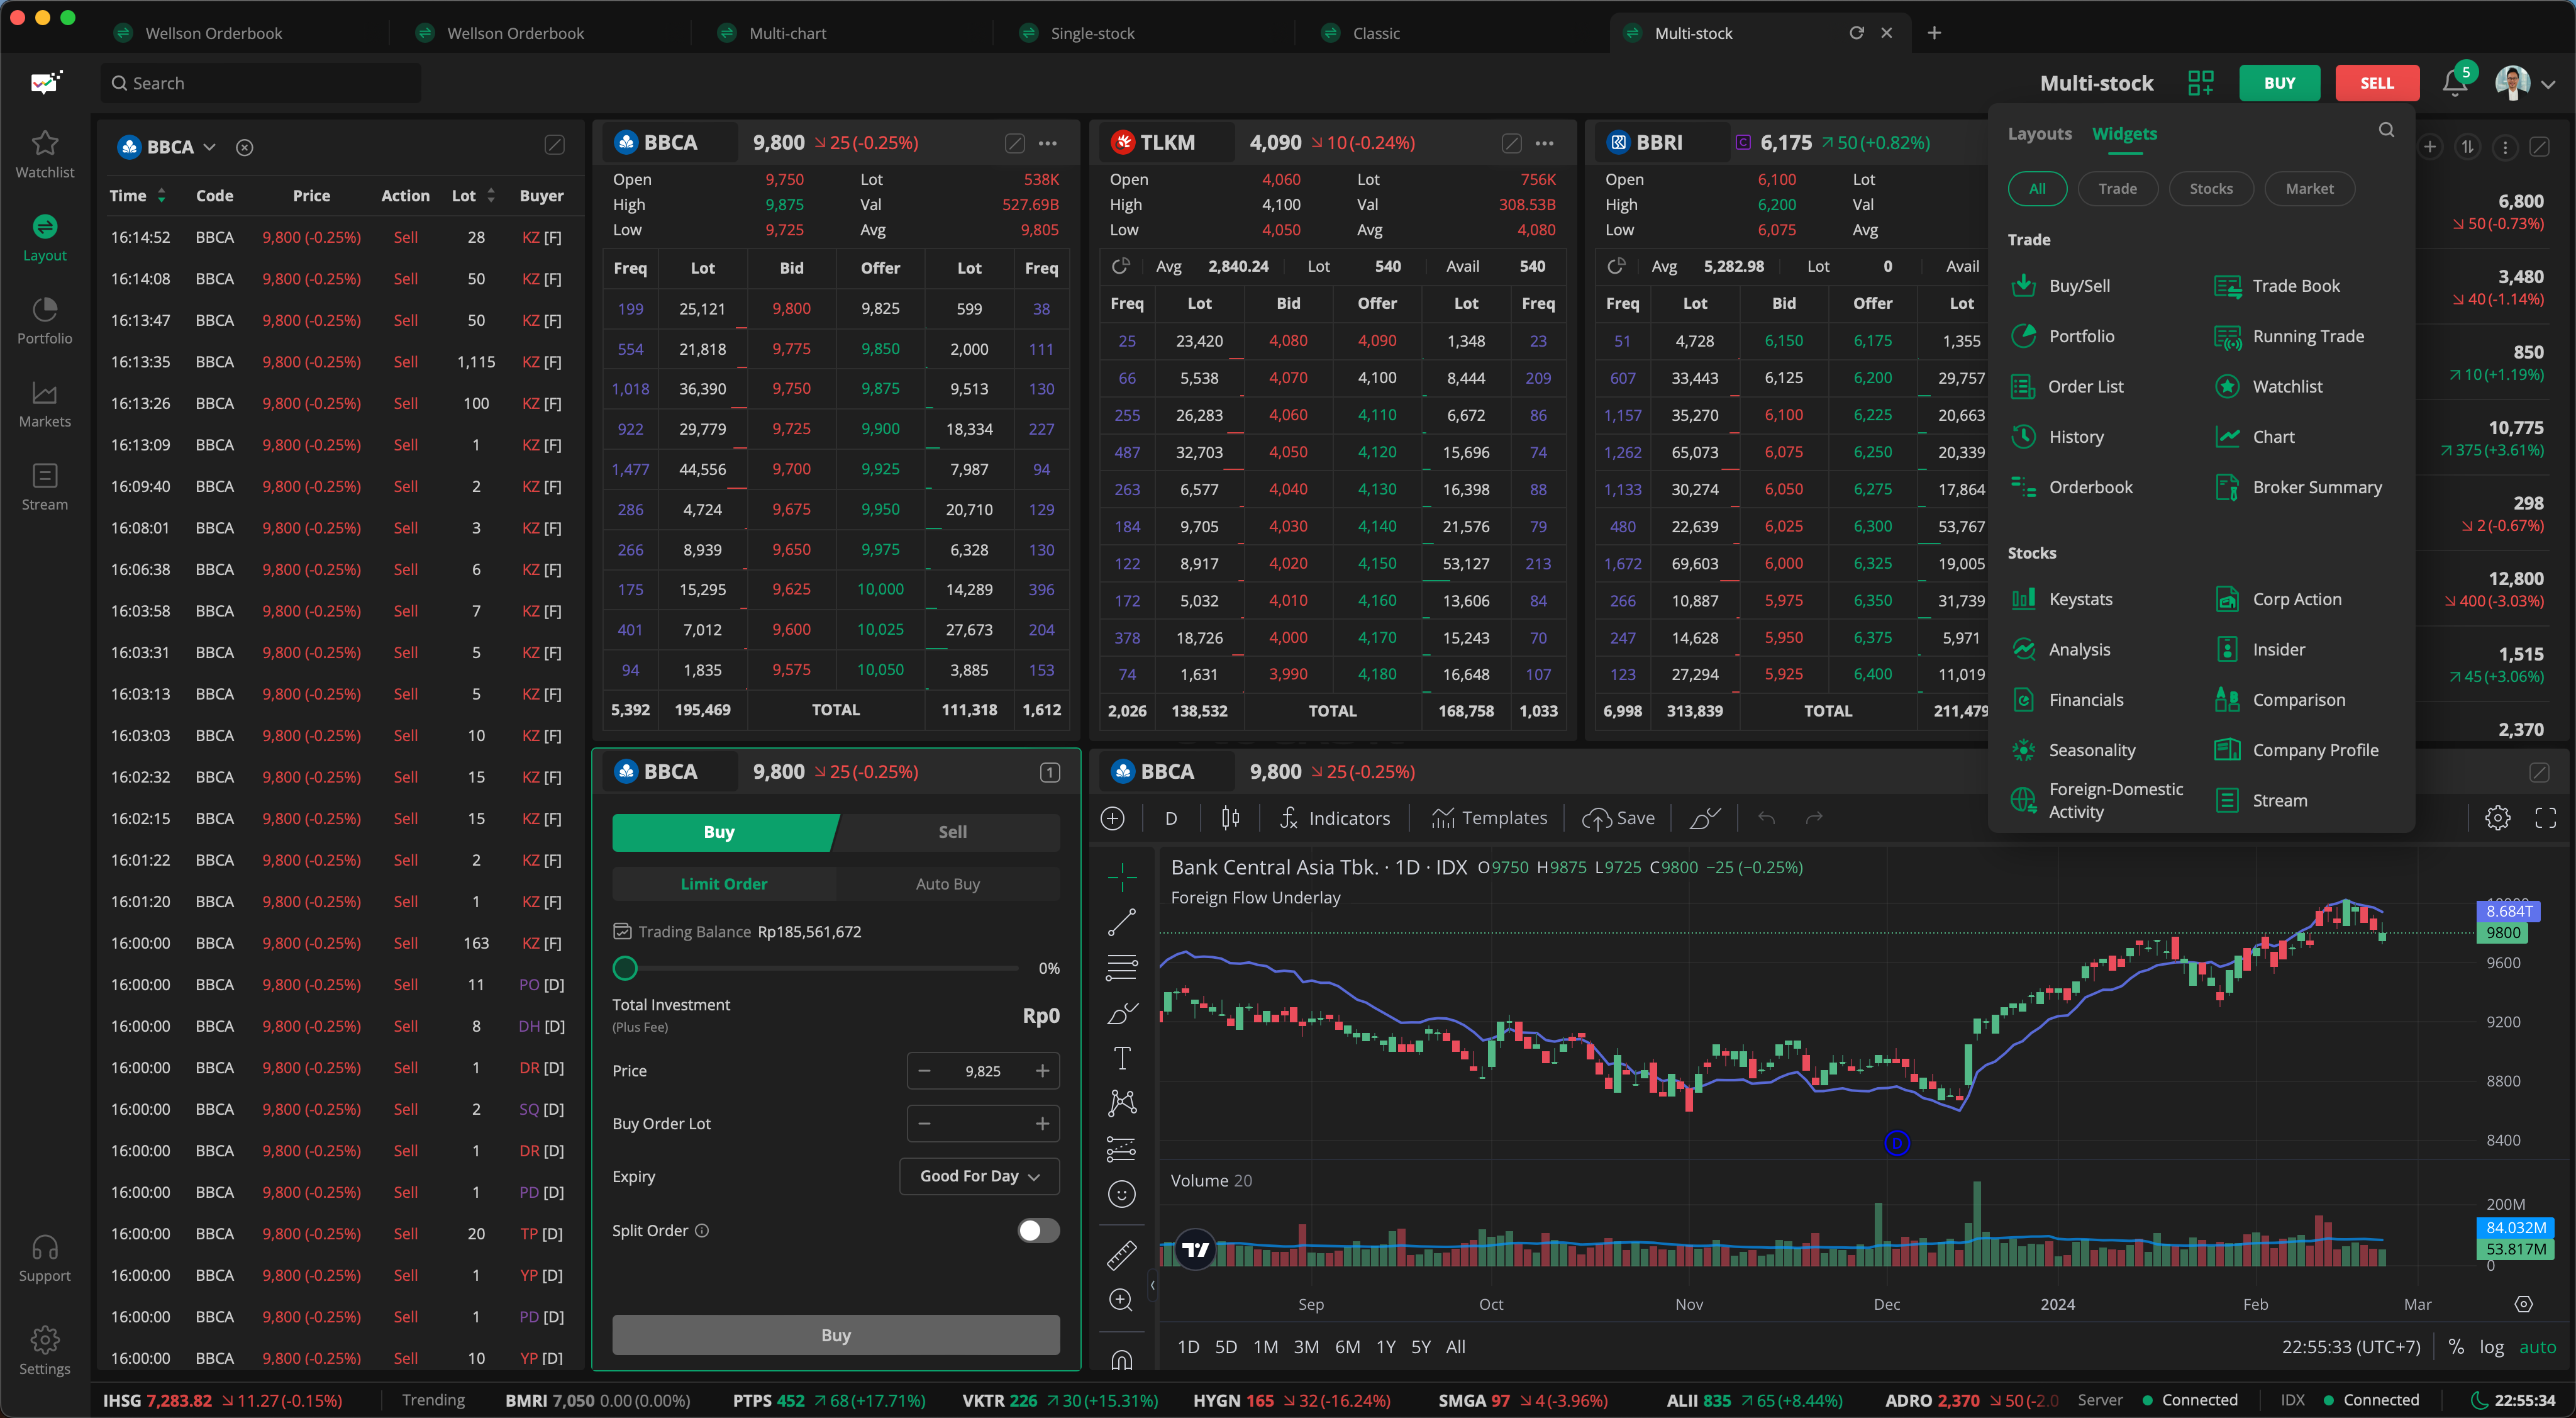
Task: Click the SELL button at top right
Action: (2377, 83)
